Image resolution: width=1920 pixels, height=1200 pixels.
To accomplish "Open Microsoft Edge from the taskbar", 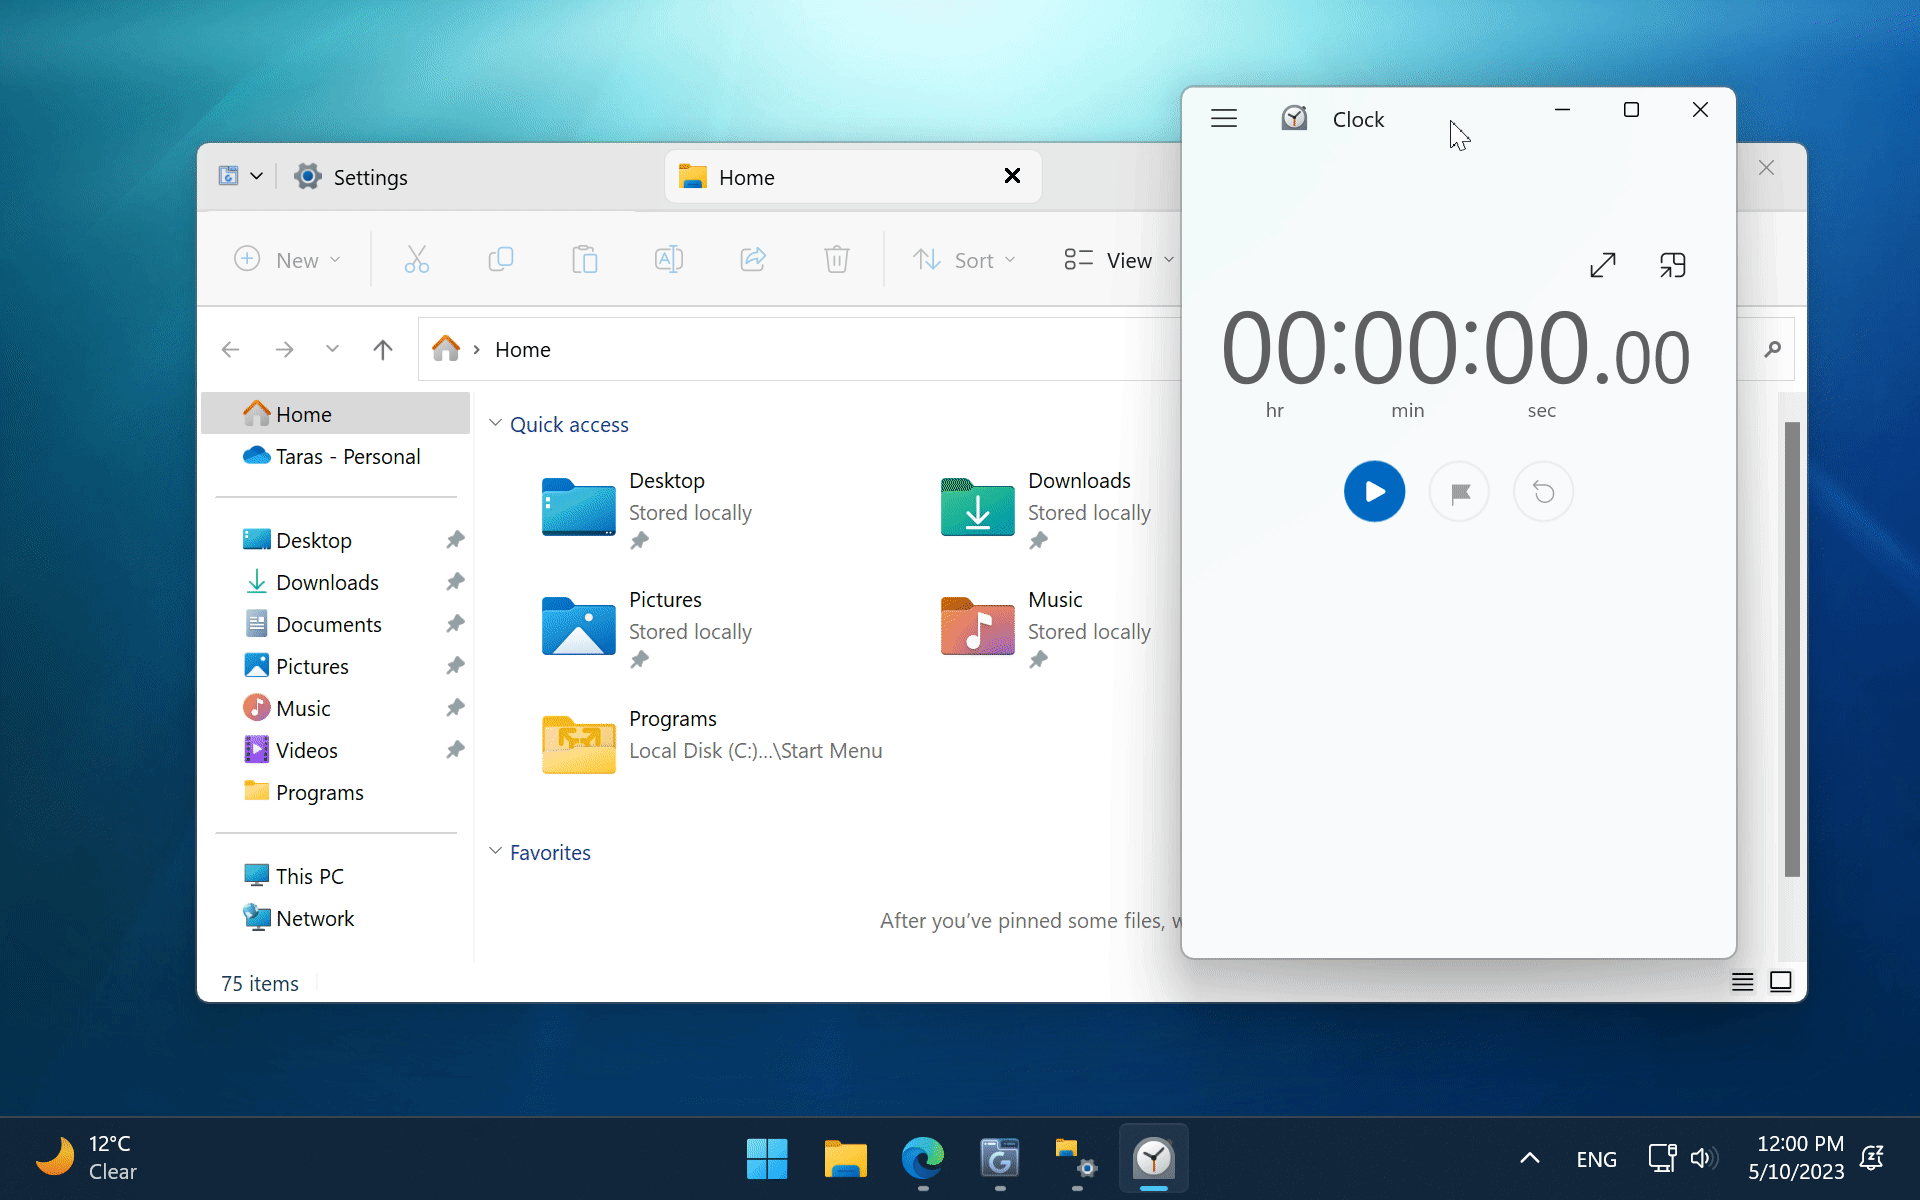I will click(922, 1159).
